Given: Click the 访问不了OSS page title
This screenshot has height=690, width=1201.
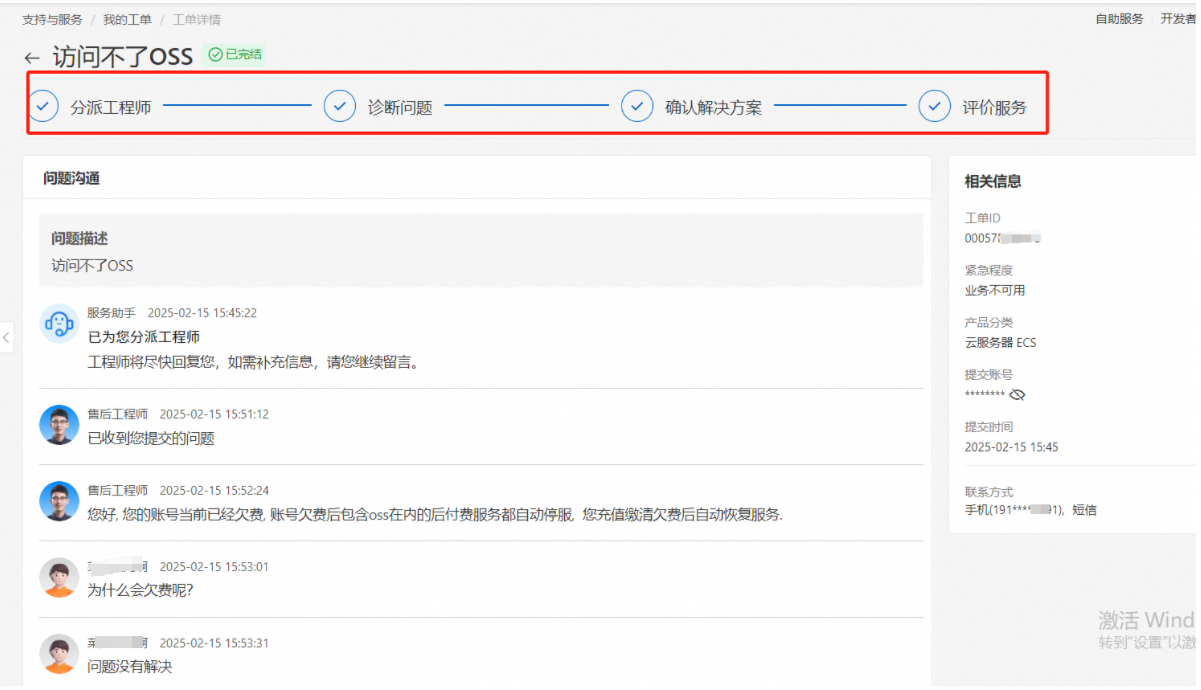Looking at the screenshot, I should tap(122, 57).
